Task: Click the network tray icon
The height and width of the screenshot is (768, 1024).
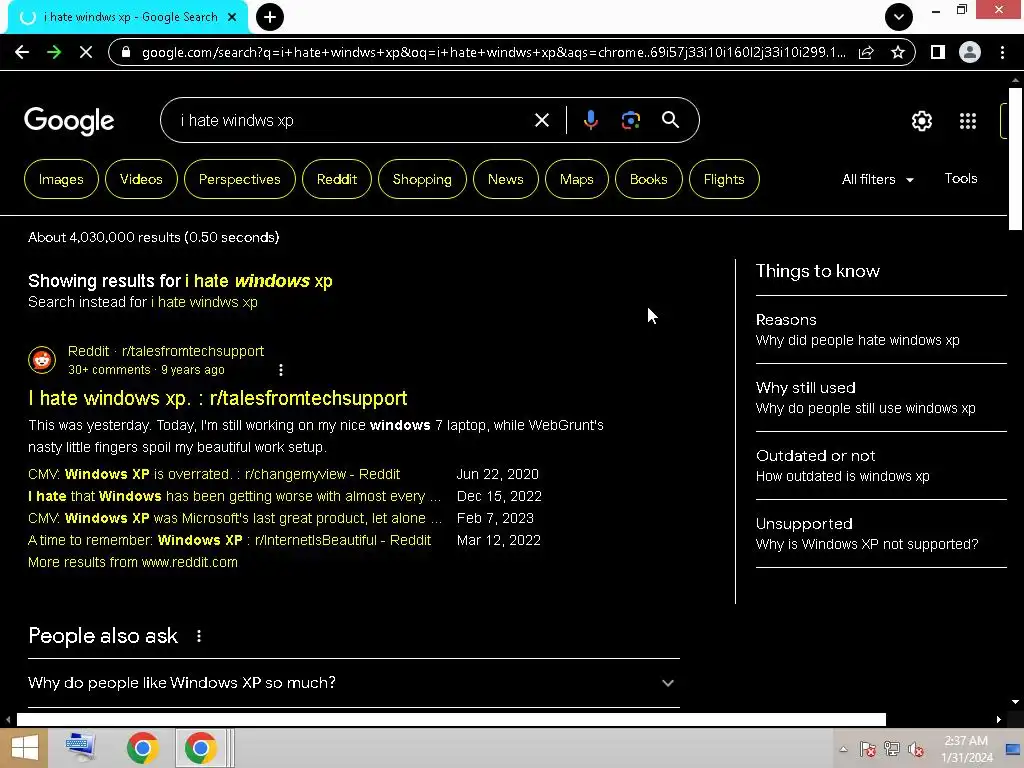Action: click(891, 749)
